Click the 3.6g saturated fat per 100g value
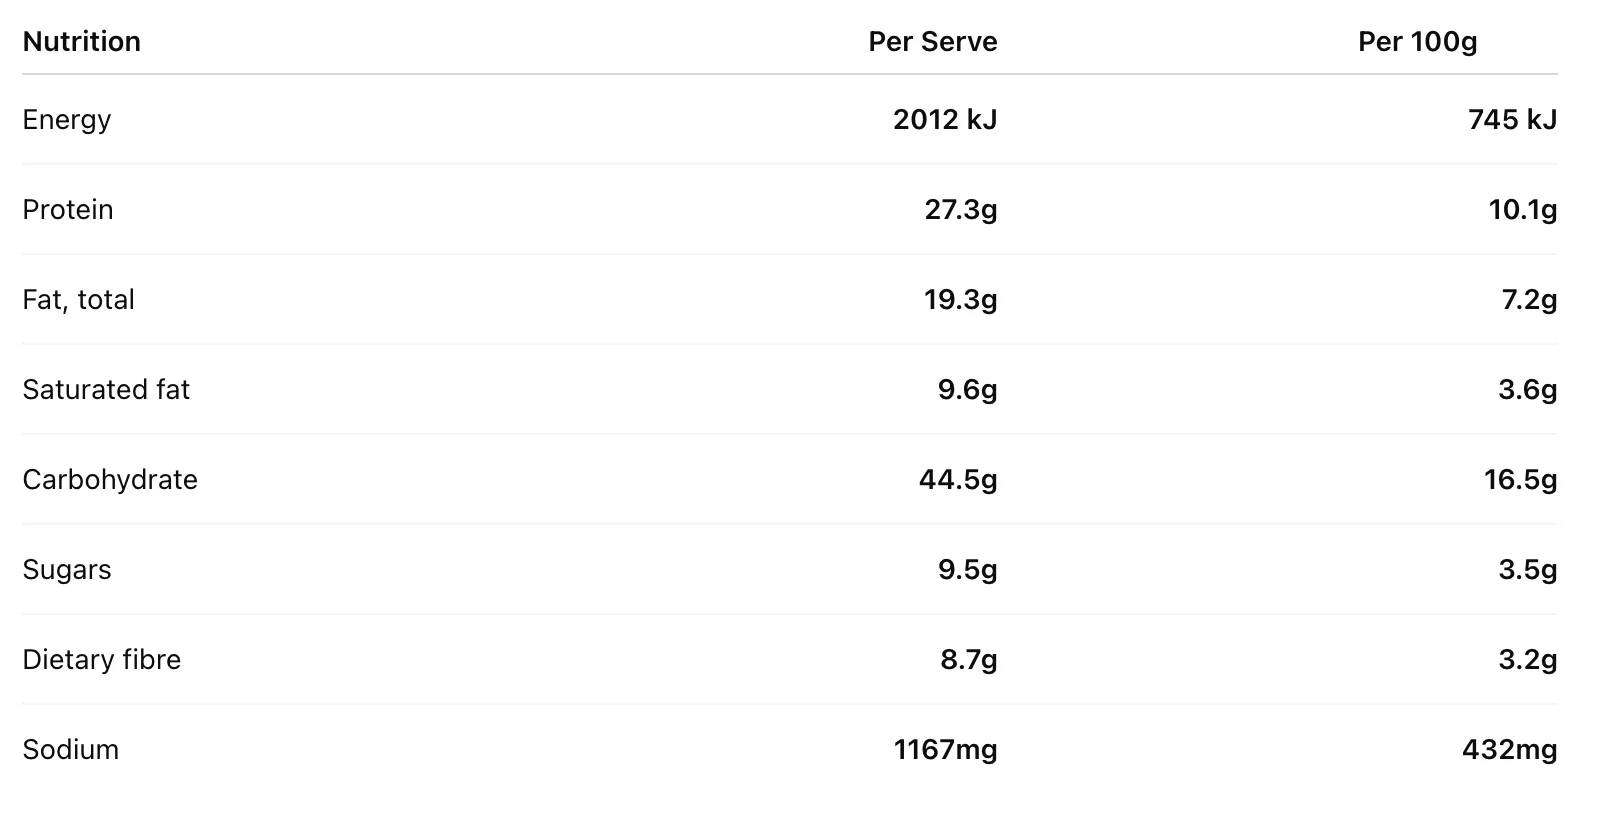The width and height of the screenshot is (1616, 814). coord(1527,390)
